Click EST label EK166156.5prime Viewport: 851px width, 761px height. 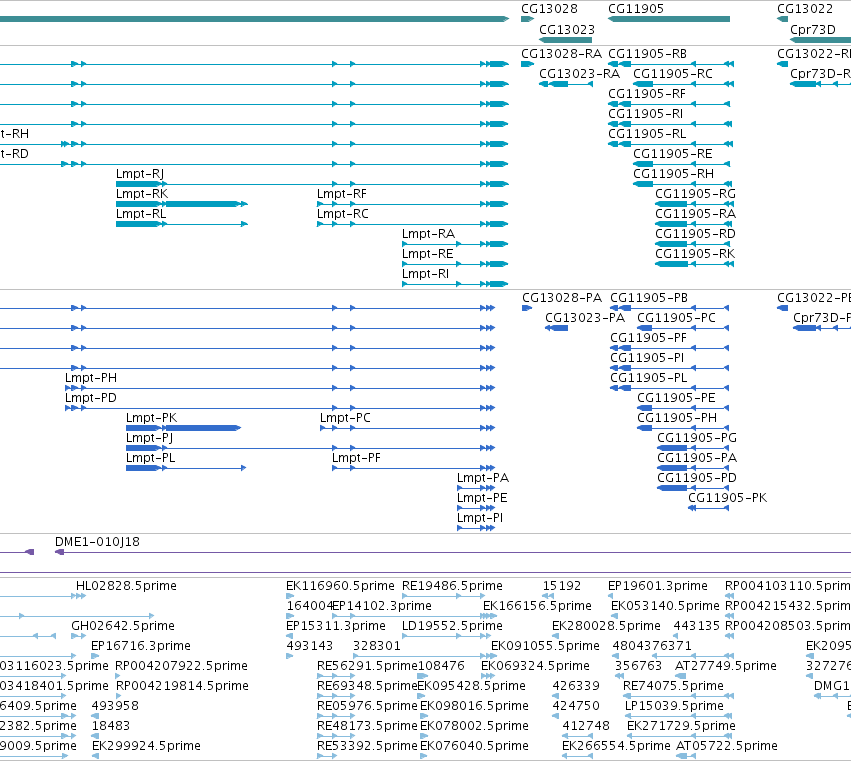pyautogui.click(x=537, y=606)
